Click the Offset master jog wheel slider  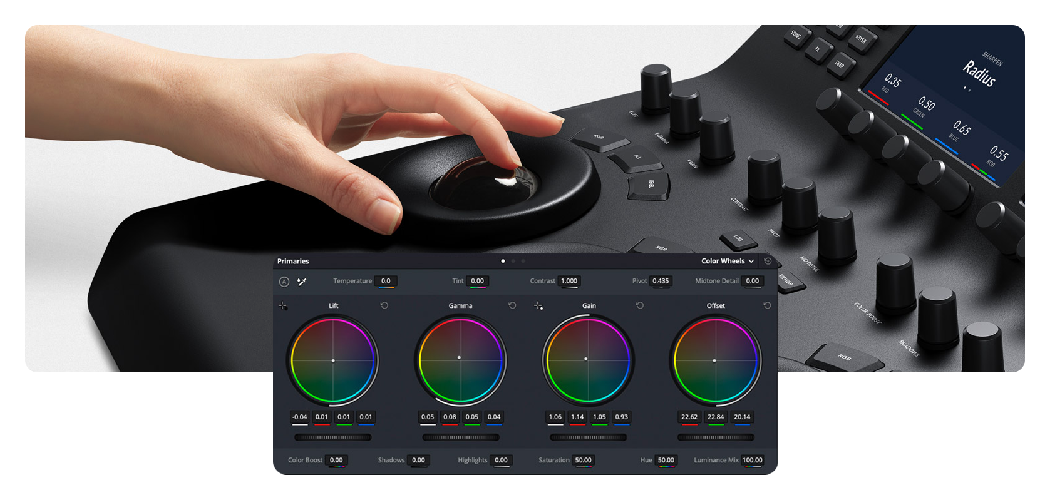point(715,437)
